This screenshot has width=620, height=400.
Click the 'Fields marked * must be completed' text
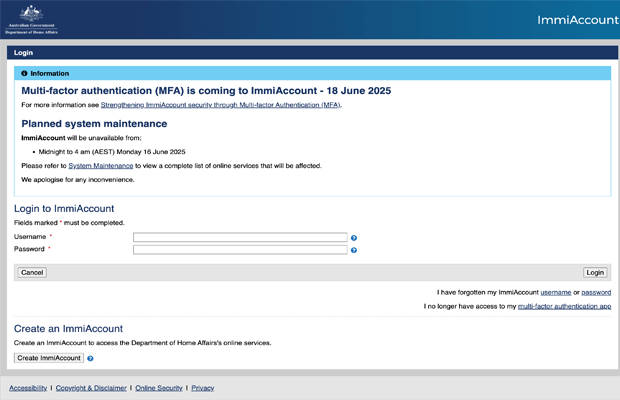pyautogui.click(x=69, y=223)
